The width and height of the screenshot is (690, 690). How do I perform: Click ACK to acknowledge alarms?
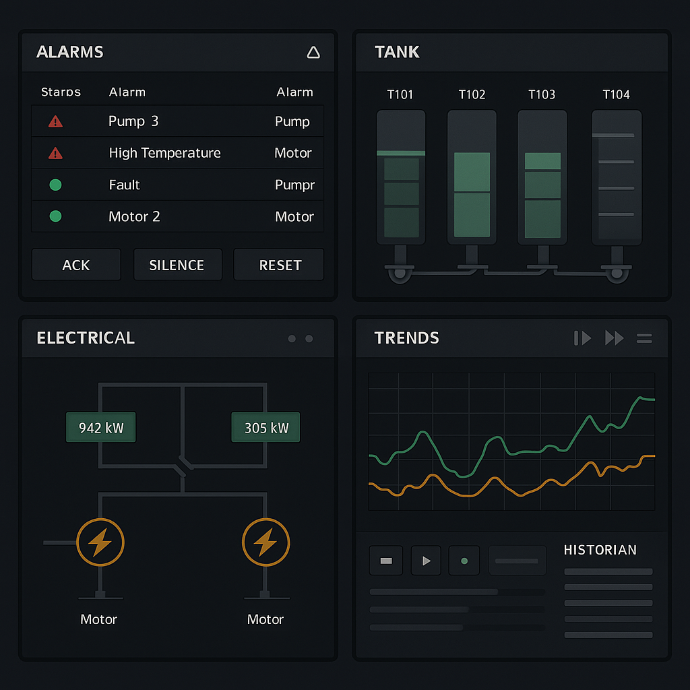[76, 265]
